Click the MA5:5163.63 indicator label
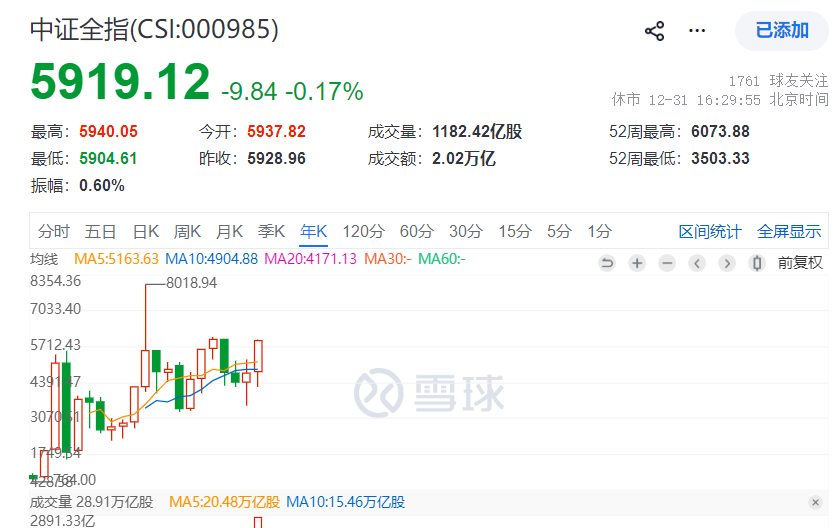This screenshot has height=528, width=833. [116, 259]
